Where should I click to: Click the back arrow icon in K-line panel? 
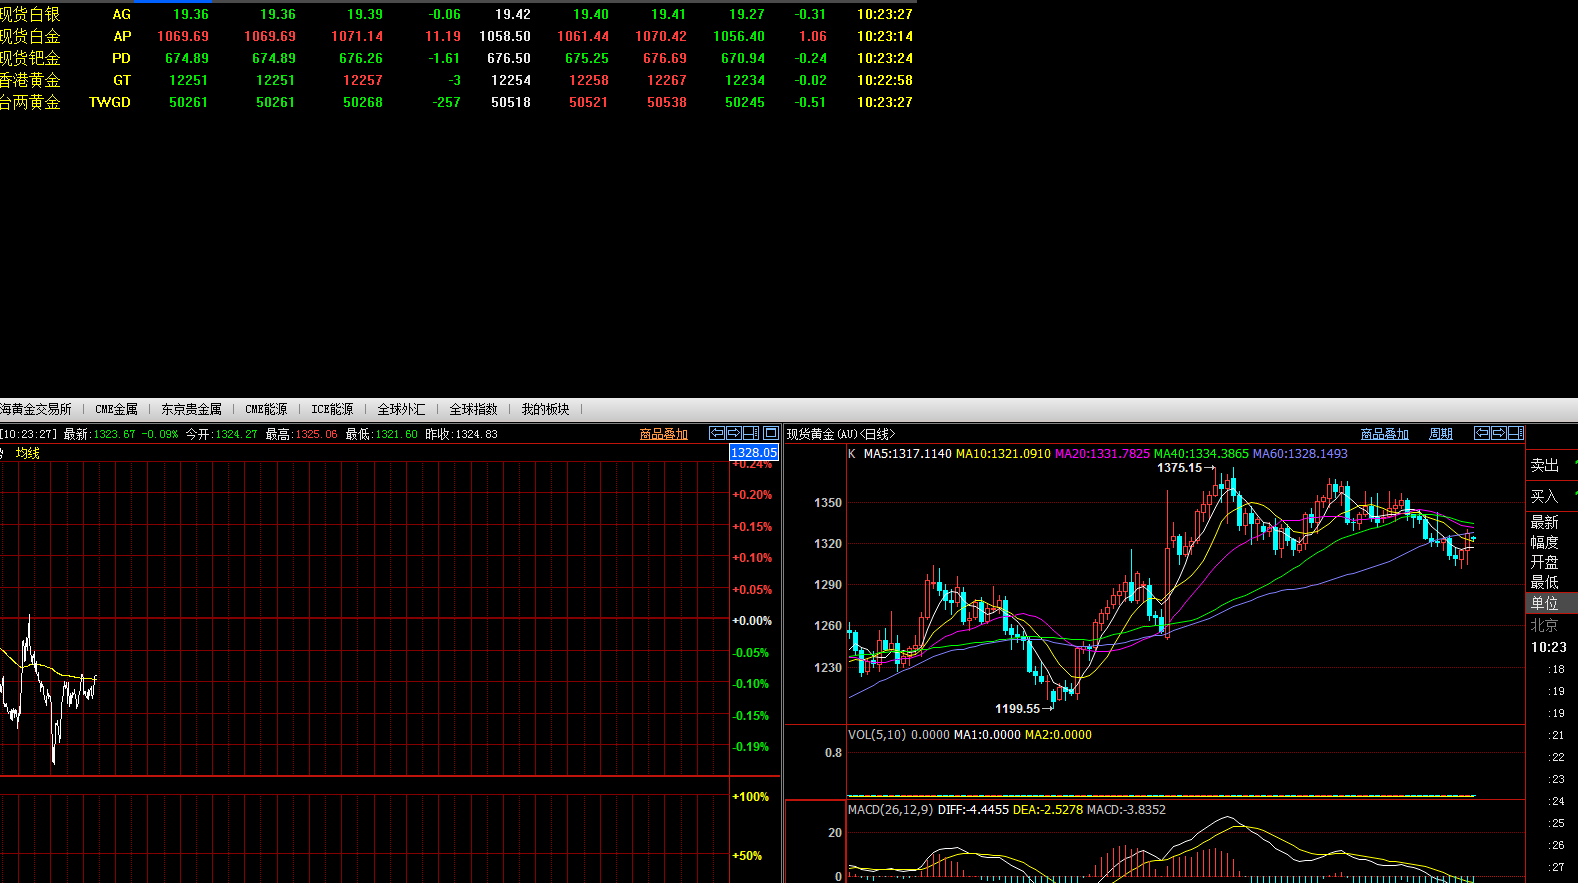coord(1482,433)
